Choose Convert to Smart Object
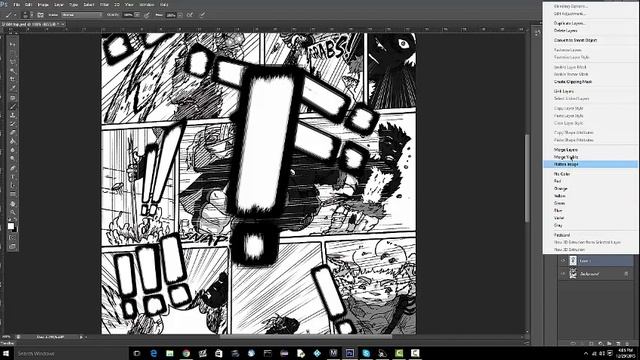 (590, 40)
